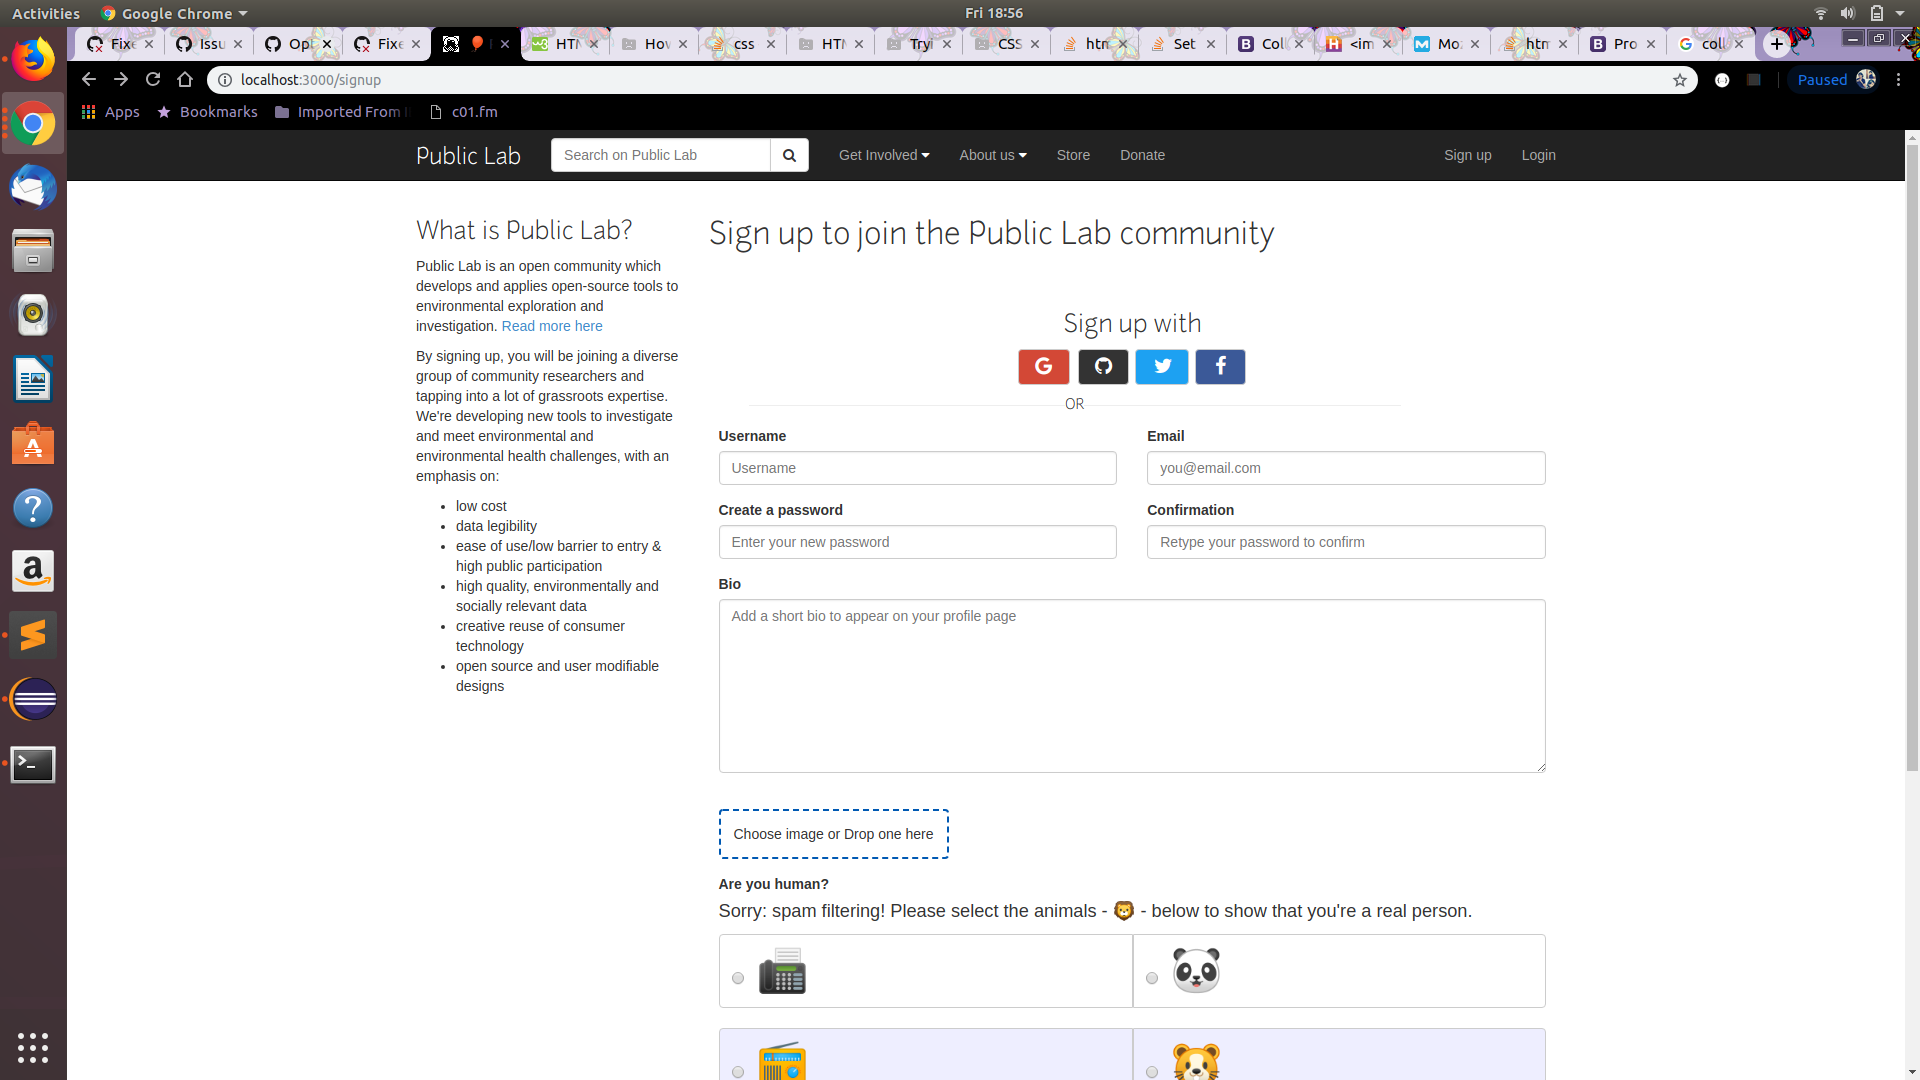
Task: Select the radio device option
Action: tap(738, 1072)
